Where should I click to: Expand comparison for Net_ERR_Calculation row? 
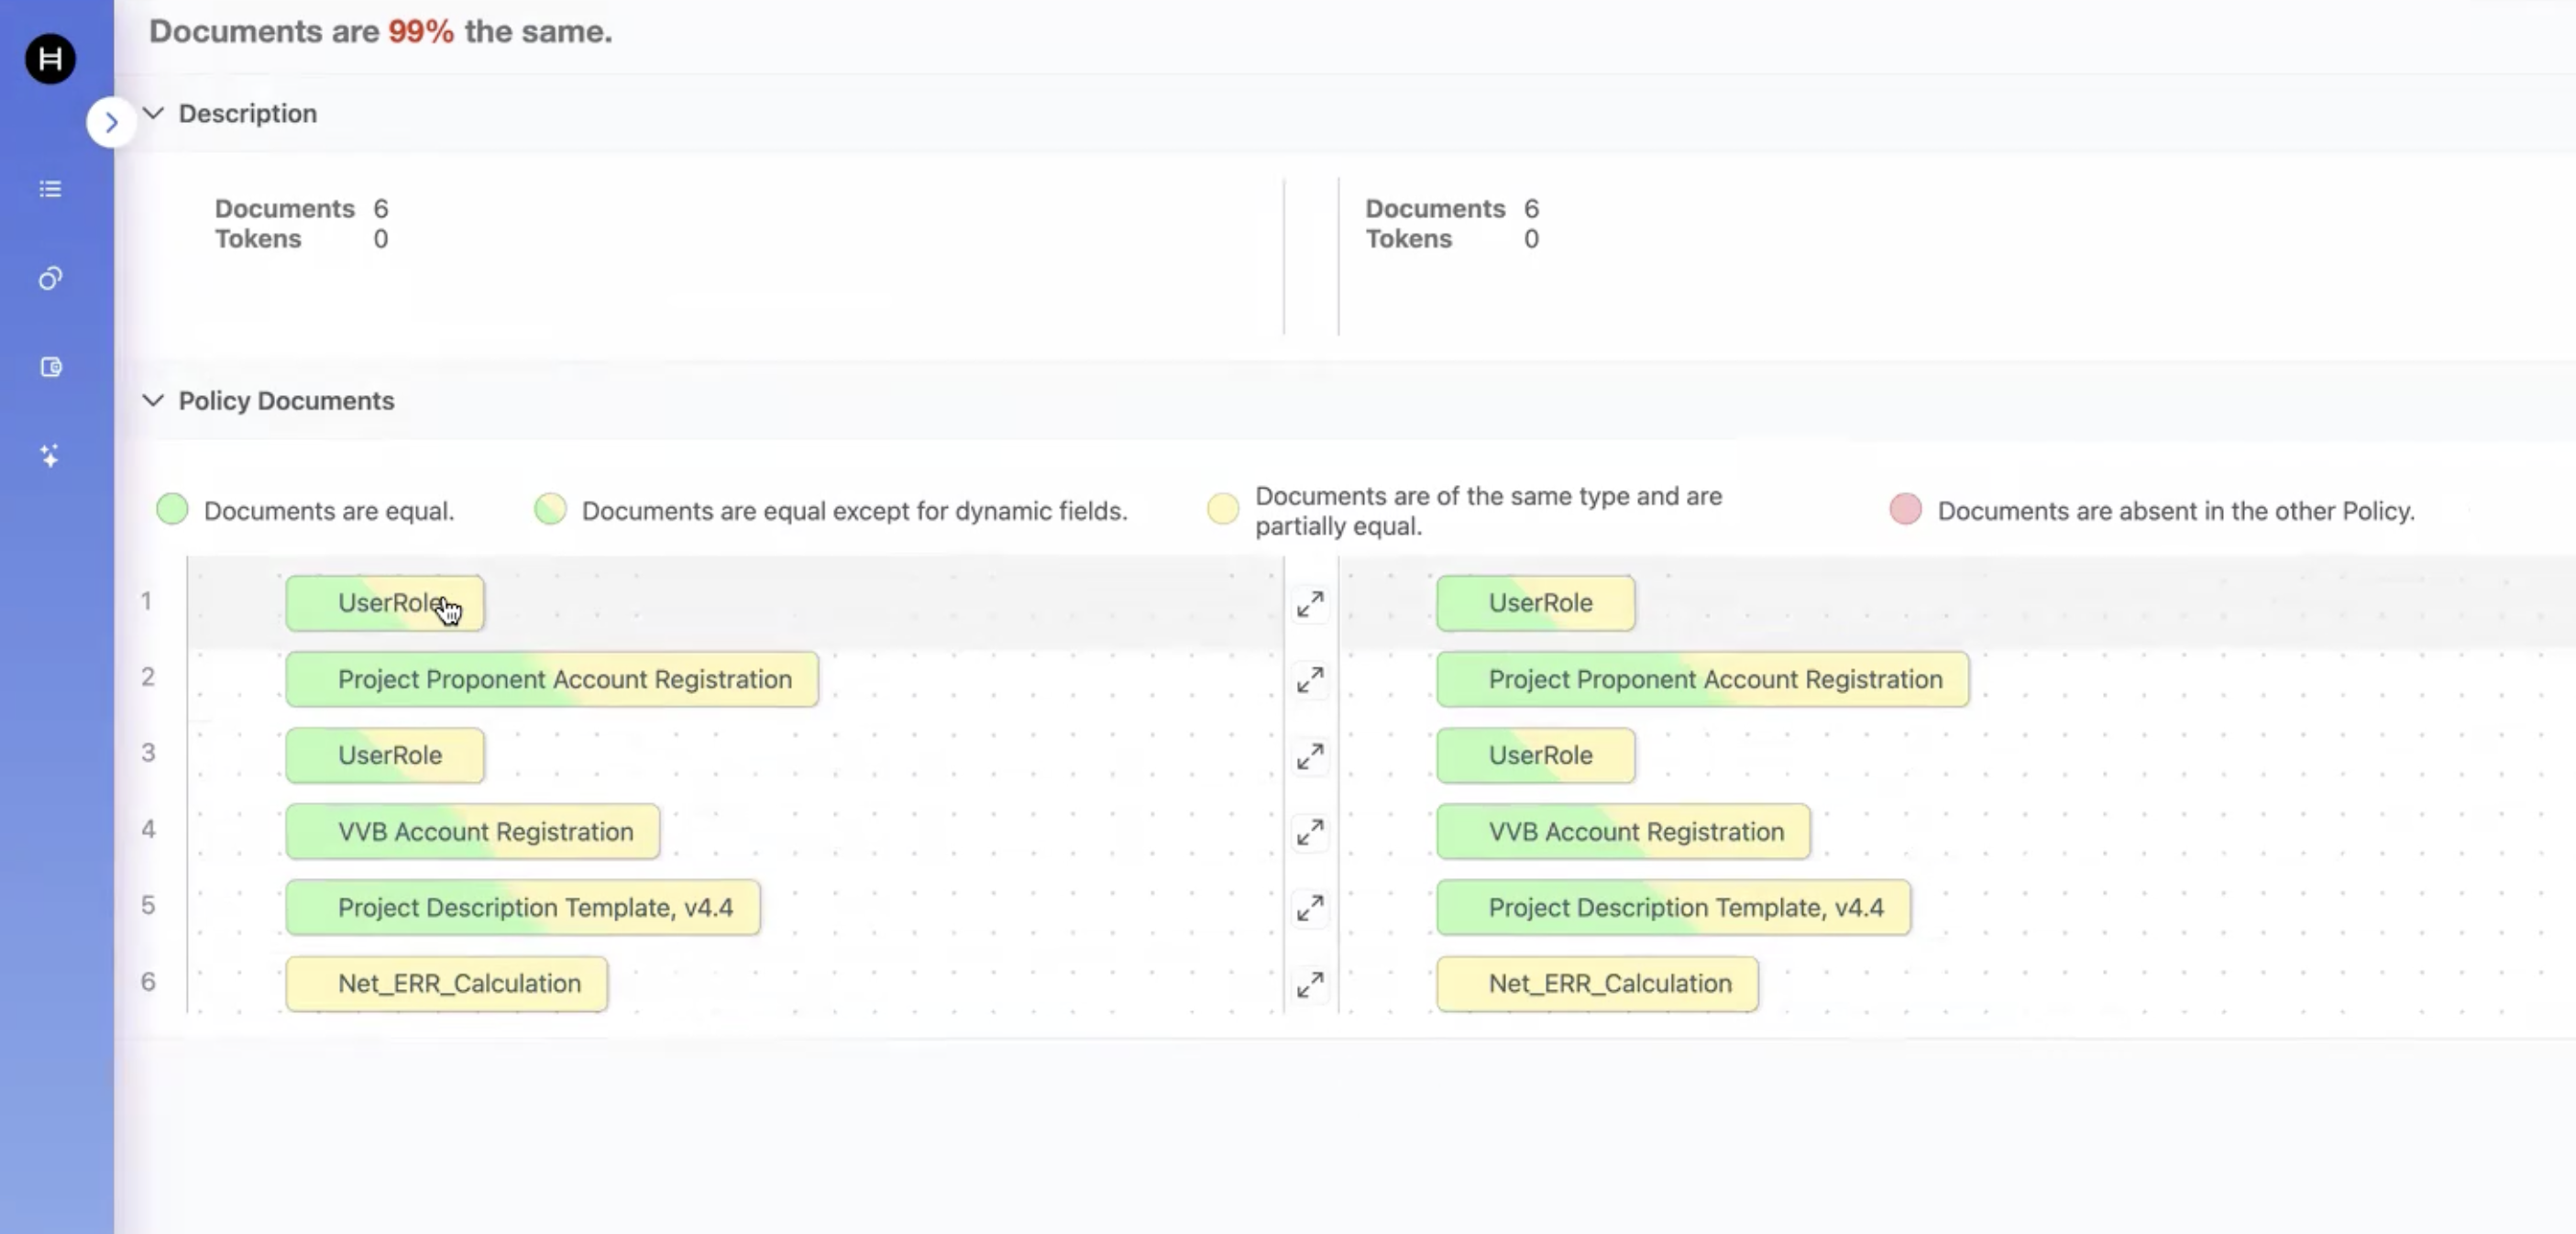pyautogui.click(x=1309, y=985)
